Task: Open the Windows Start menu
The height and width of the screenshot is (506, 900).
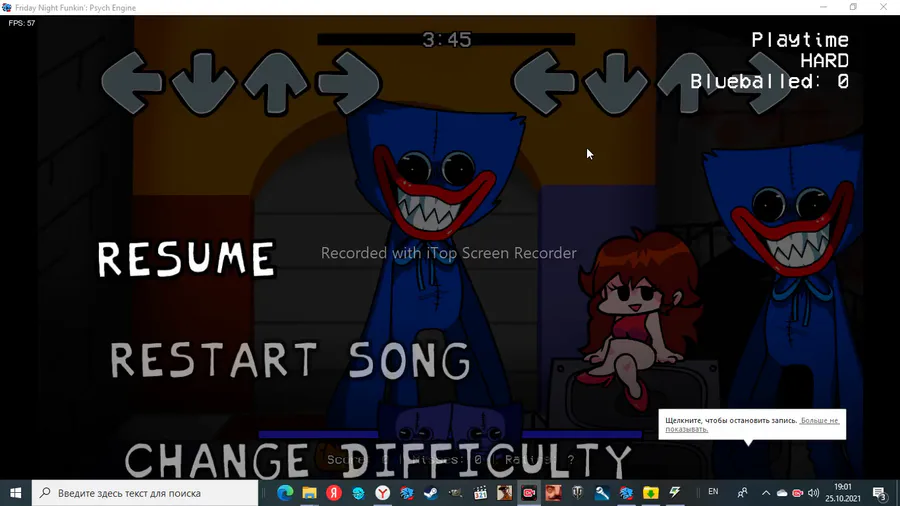Action: click(15, 493)
